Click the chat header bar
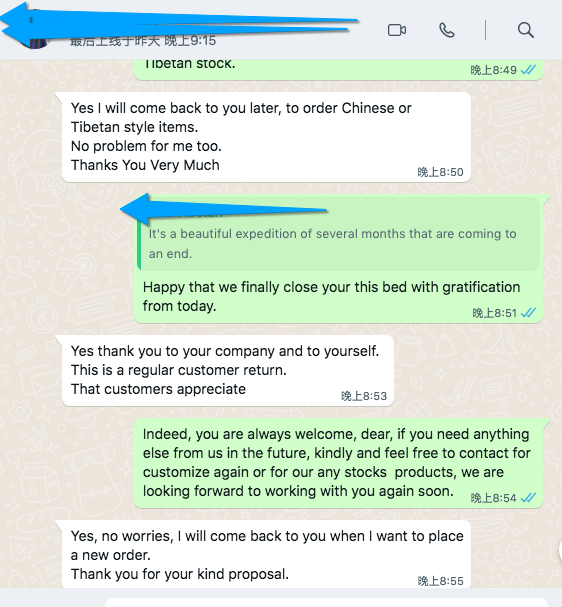The image size is (562, 607). tap(281, 30)
